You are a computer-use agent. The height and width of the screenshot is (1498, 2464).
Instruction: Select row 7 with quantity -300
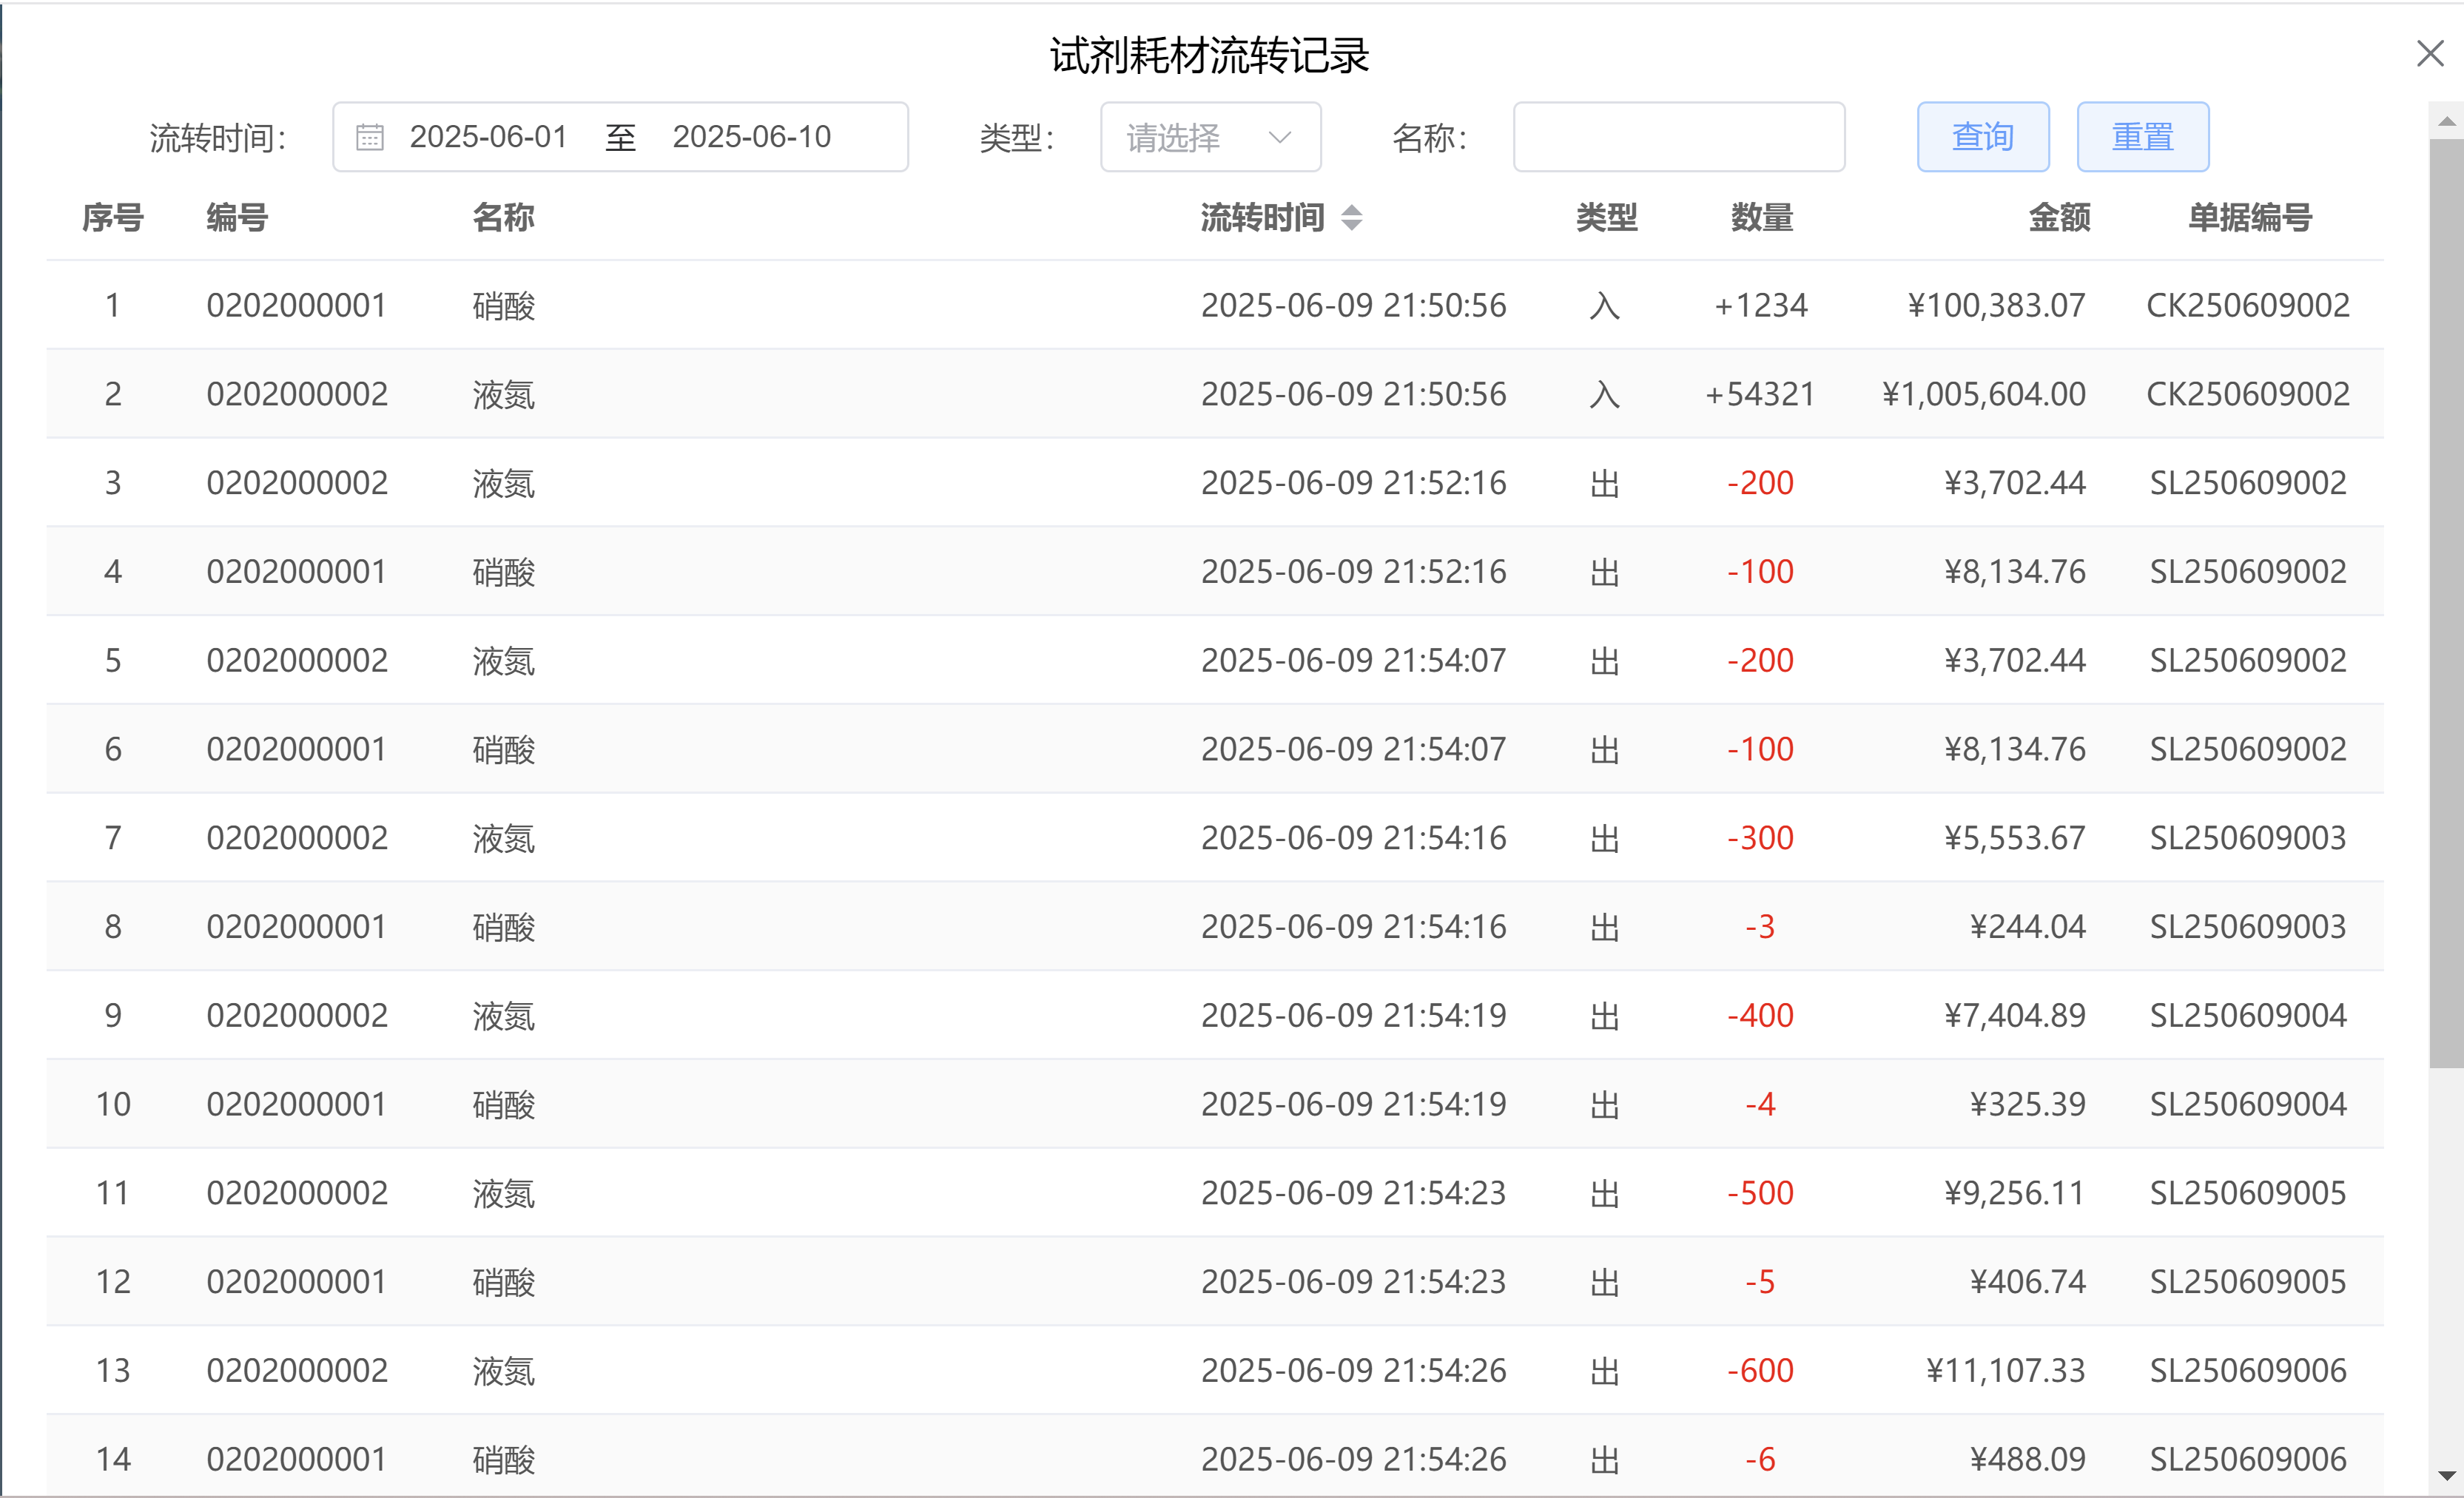pyautogui.click(x=1759, y=838)
